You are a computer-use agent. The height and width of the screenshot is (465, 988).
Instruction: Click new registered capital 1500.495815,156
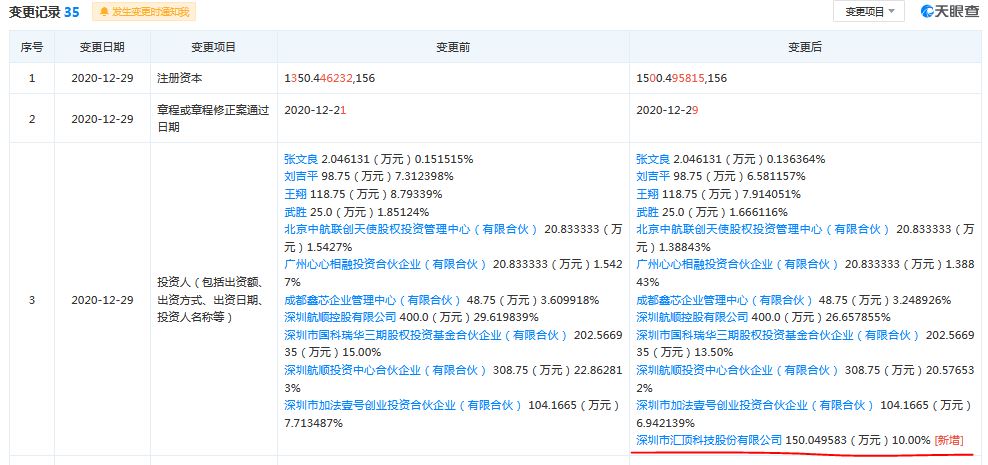(682, 79)
